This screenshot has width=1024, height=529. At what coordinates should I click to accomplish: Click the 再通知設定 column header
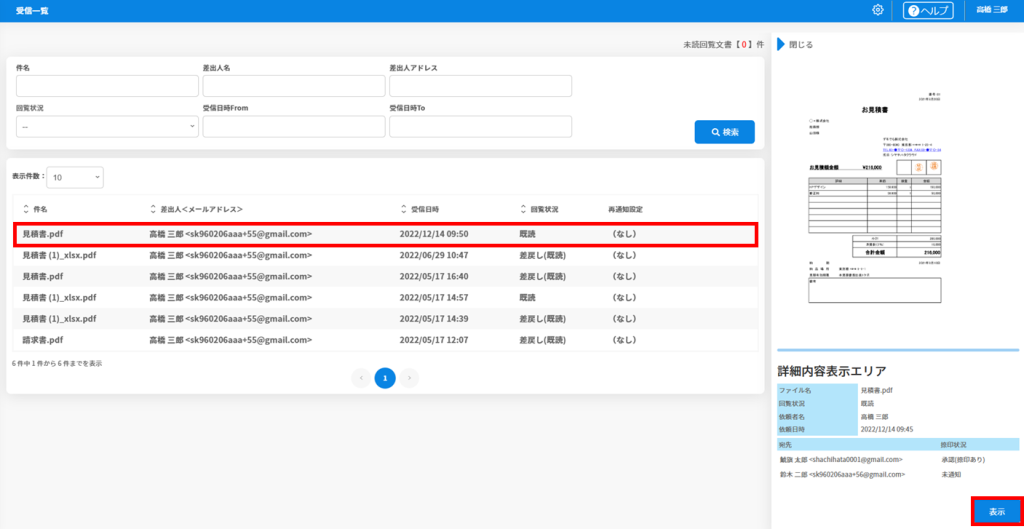tap(626, 210)
